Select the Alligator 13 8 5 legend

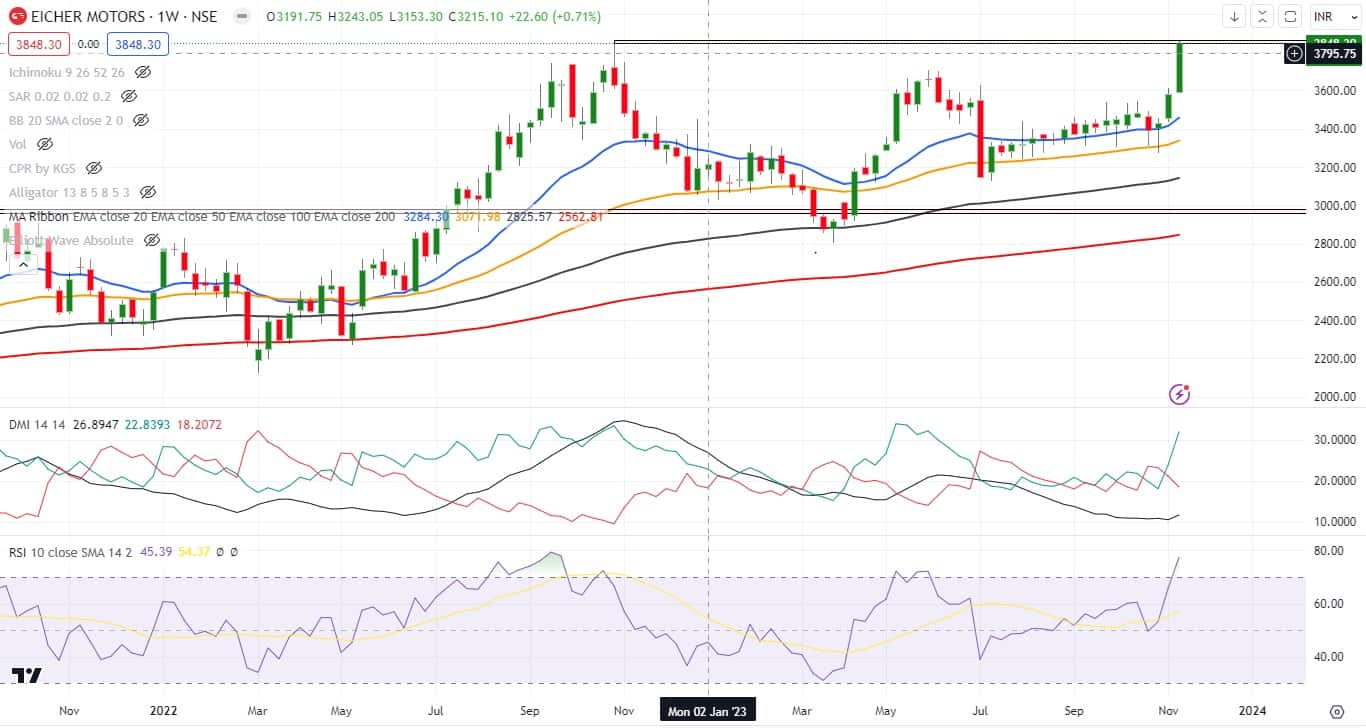70,192
